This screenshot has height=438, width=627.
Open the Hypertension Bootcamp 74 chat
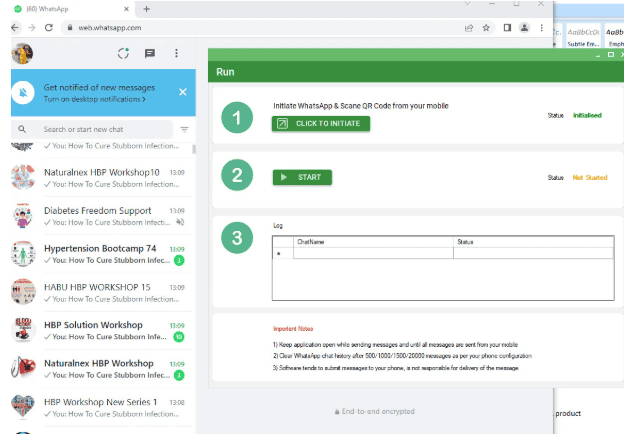point(102,254)
